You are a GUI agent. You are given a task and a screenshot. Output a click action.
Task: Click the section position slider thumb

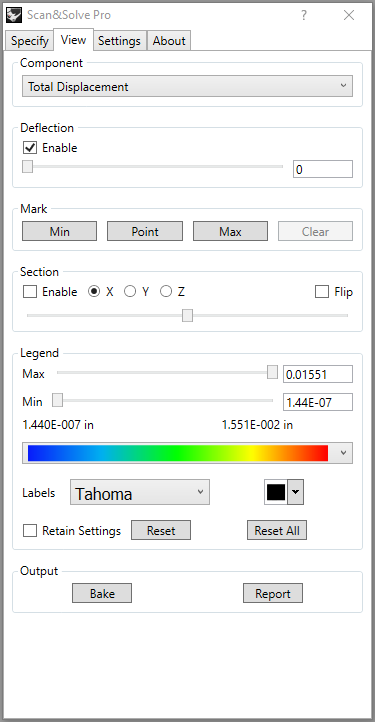(x=188, y=316)
